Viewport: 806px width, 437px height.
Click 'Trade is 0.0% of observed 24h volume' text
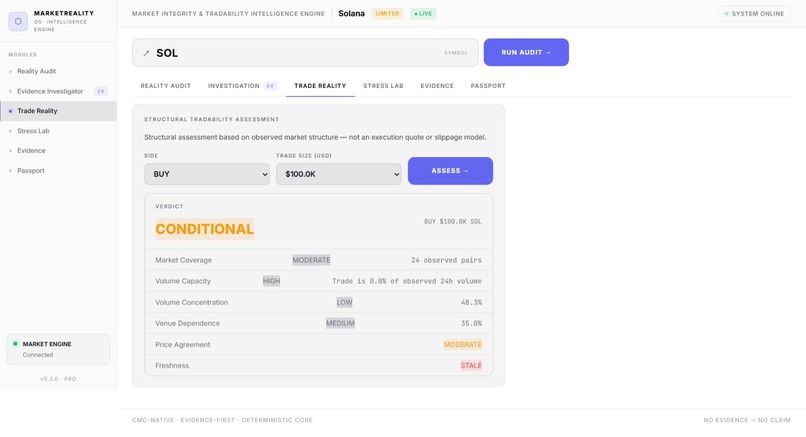pos(407,281)
